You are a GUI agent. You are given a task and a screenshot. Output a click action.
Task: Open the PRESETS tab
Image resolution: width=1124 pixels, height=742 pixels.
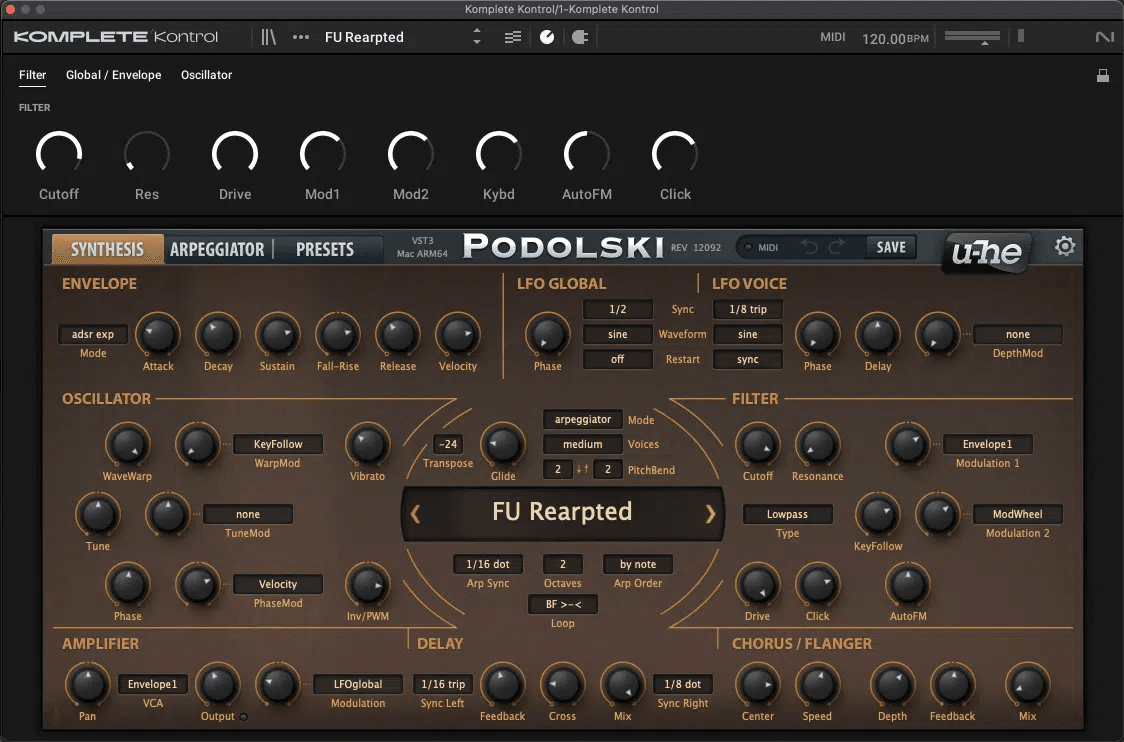pos(325,249)
